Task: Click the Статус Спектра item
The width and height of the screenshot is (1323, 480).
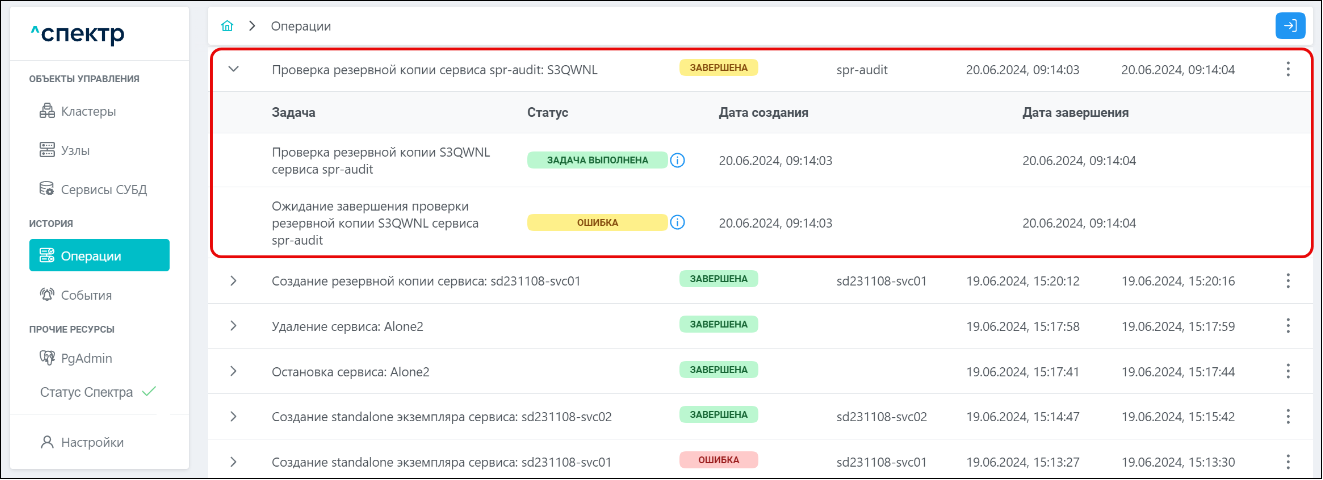Action: [87, 392]
